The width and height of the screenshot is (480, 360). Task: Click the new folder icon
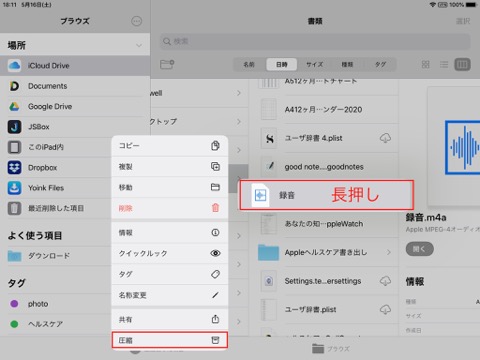167,64
